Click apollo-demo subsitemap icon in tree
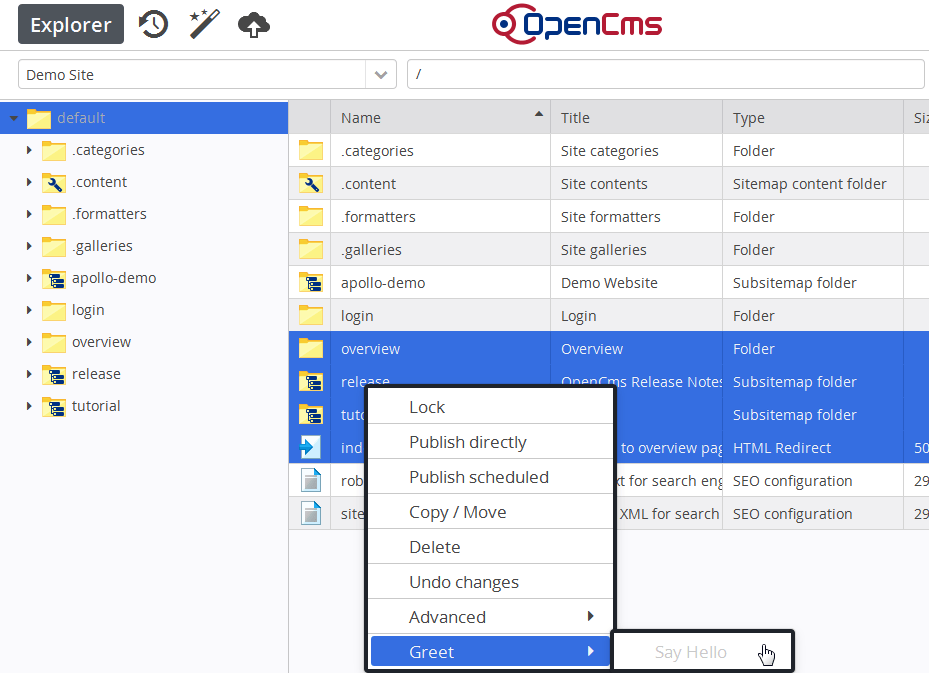Screen dimensions: 929x673 [54, 278]
